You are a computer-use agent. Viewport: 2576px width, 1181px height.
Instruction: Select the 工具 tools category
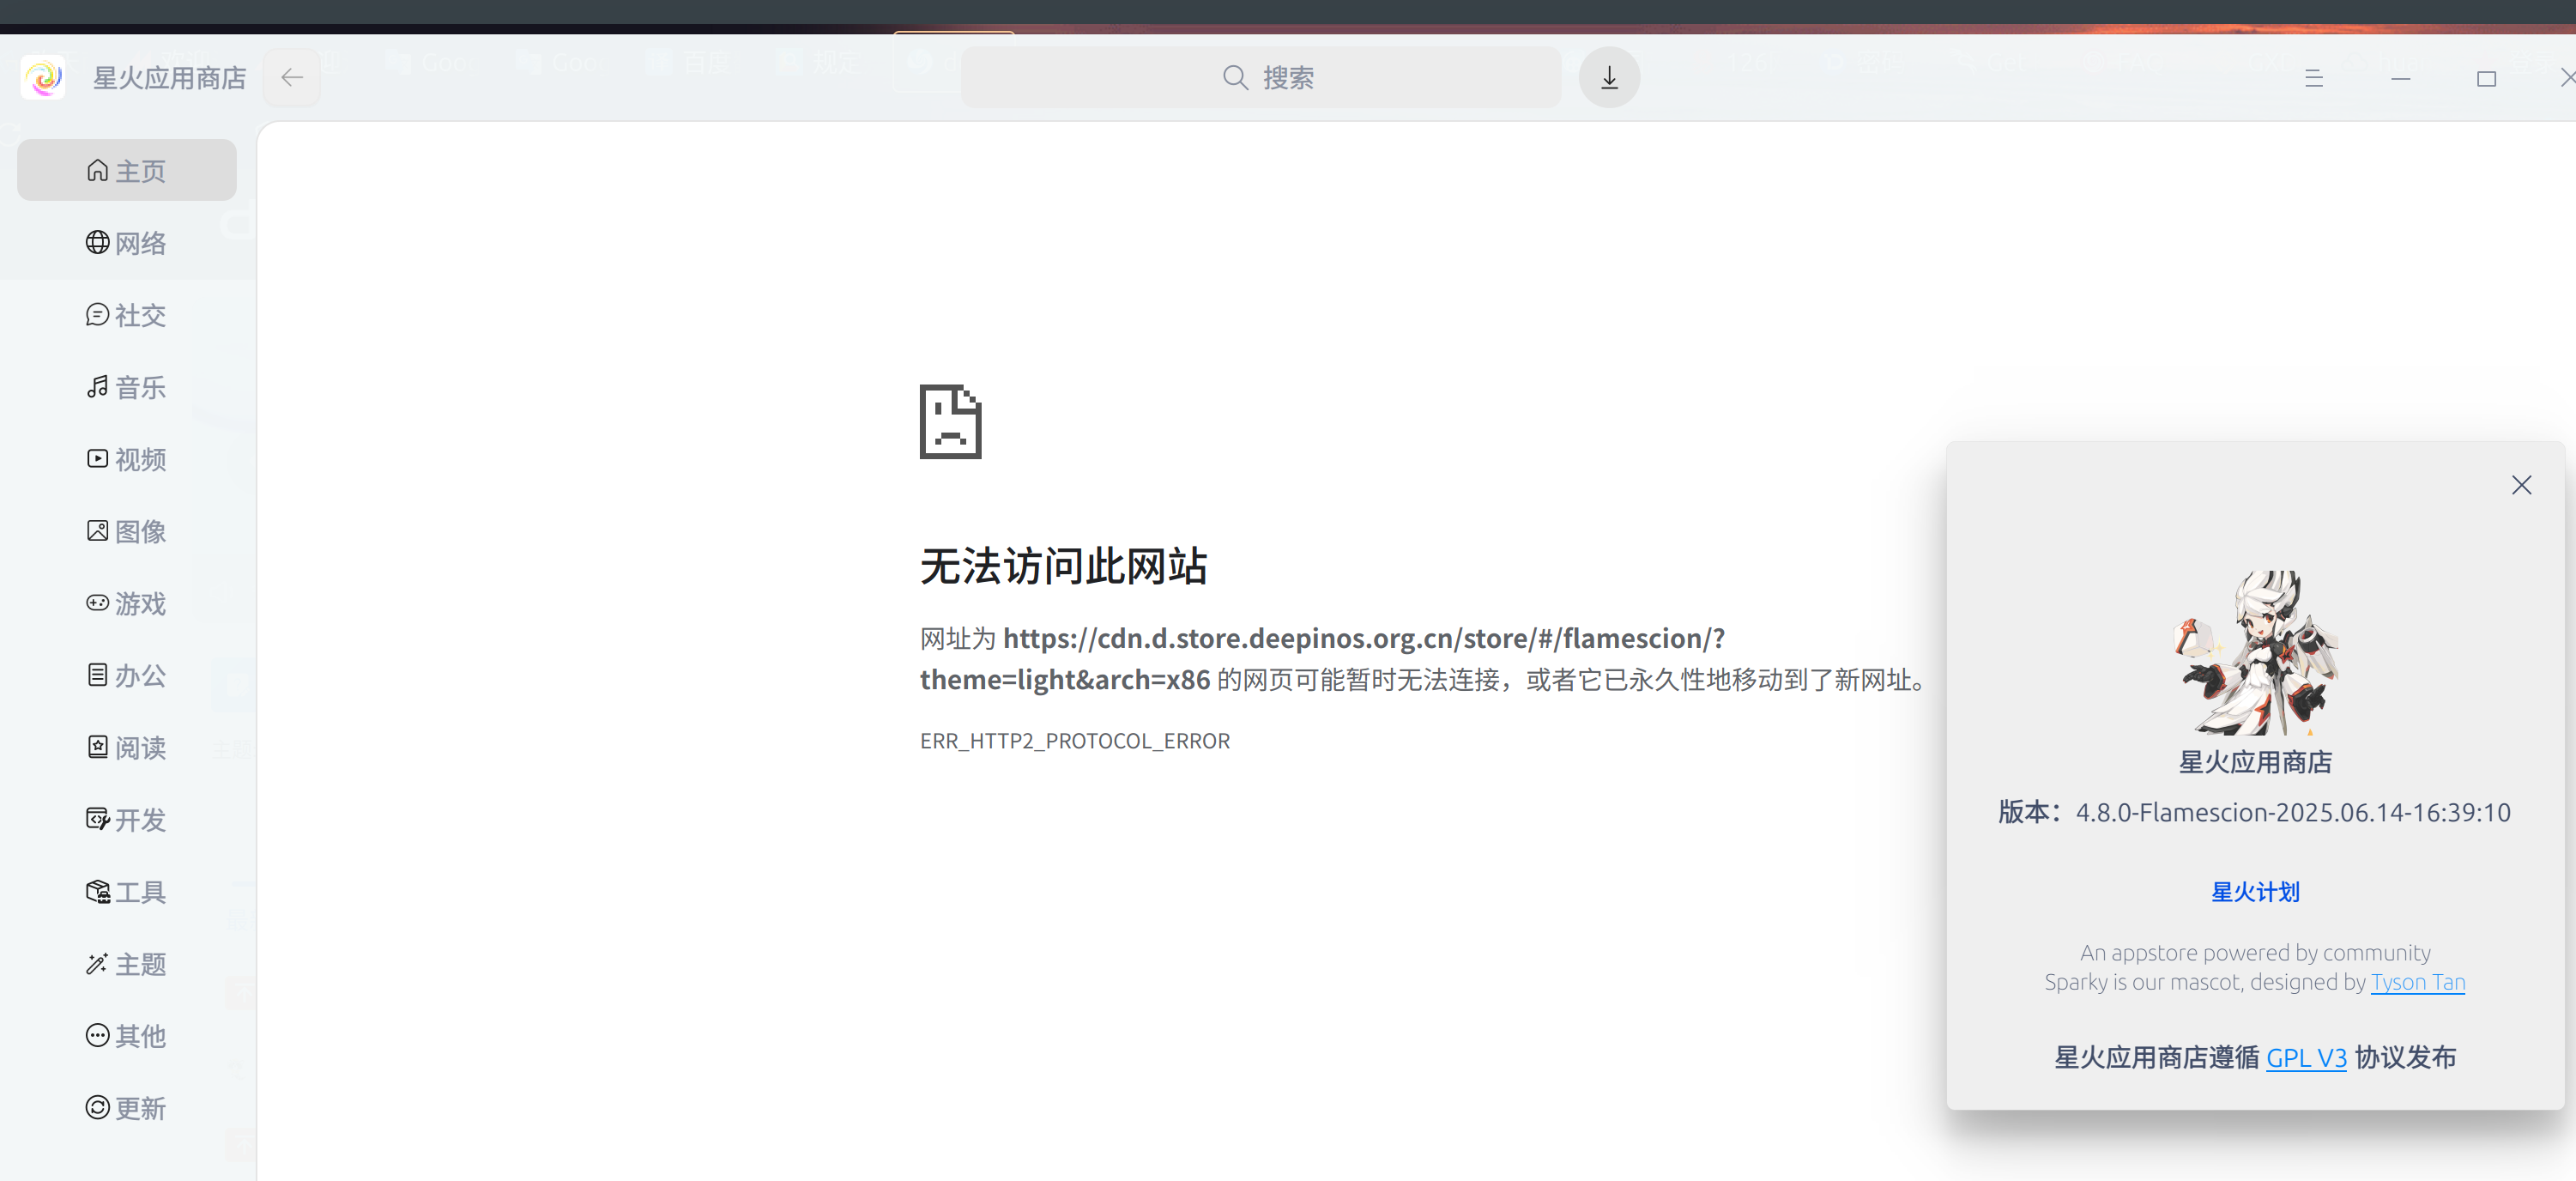pos(127,891)
